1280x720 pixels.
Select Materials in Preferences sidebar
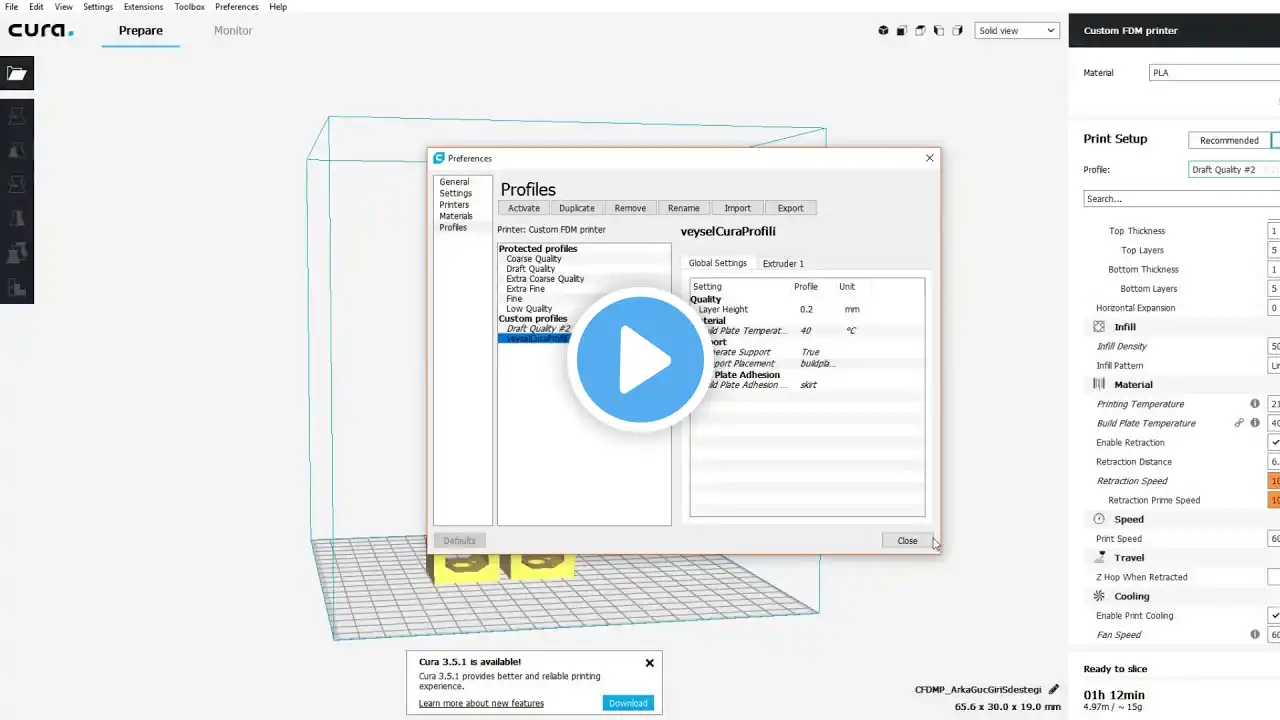tap(456, 216)
